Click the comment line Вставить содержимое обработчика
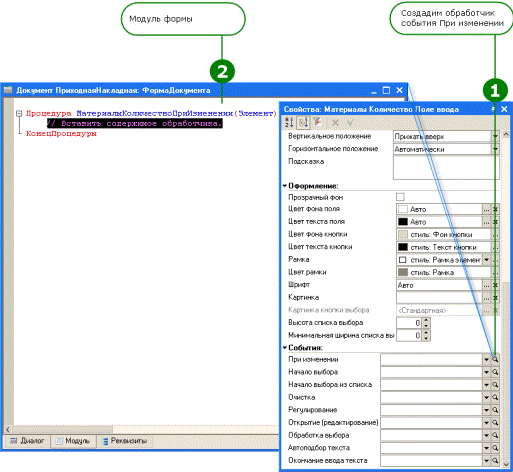This screenshot has height=472, width=513. point(135,124)
